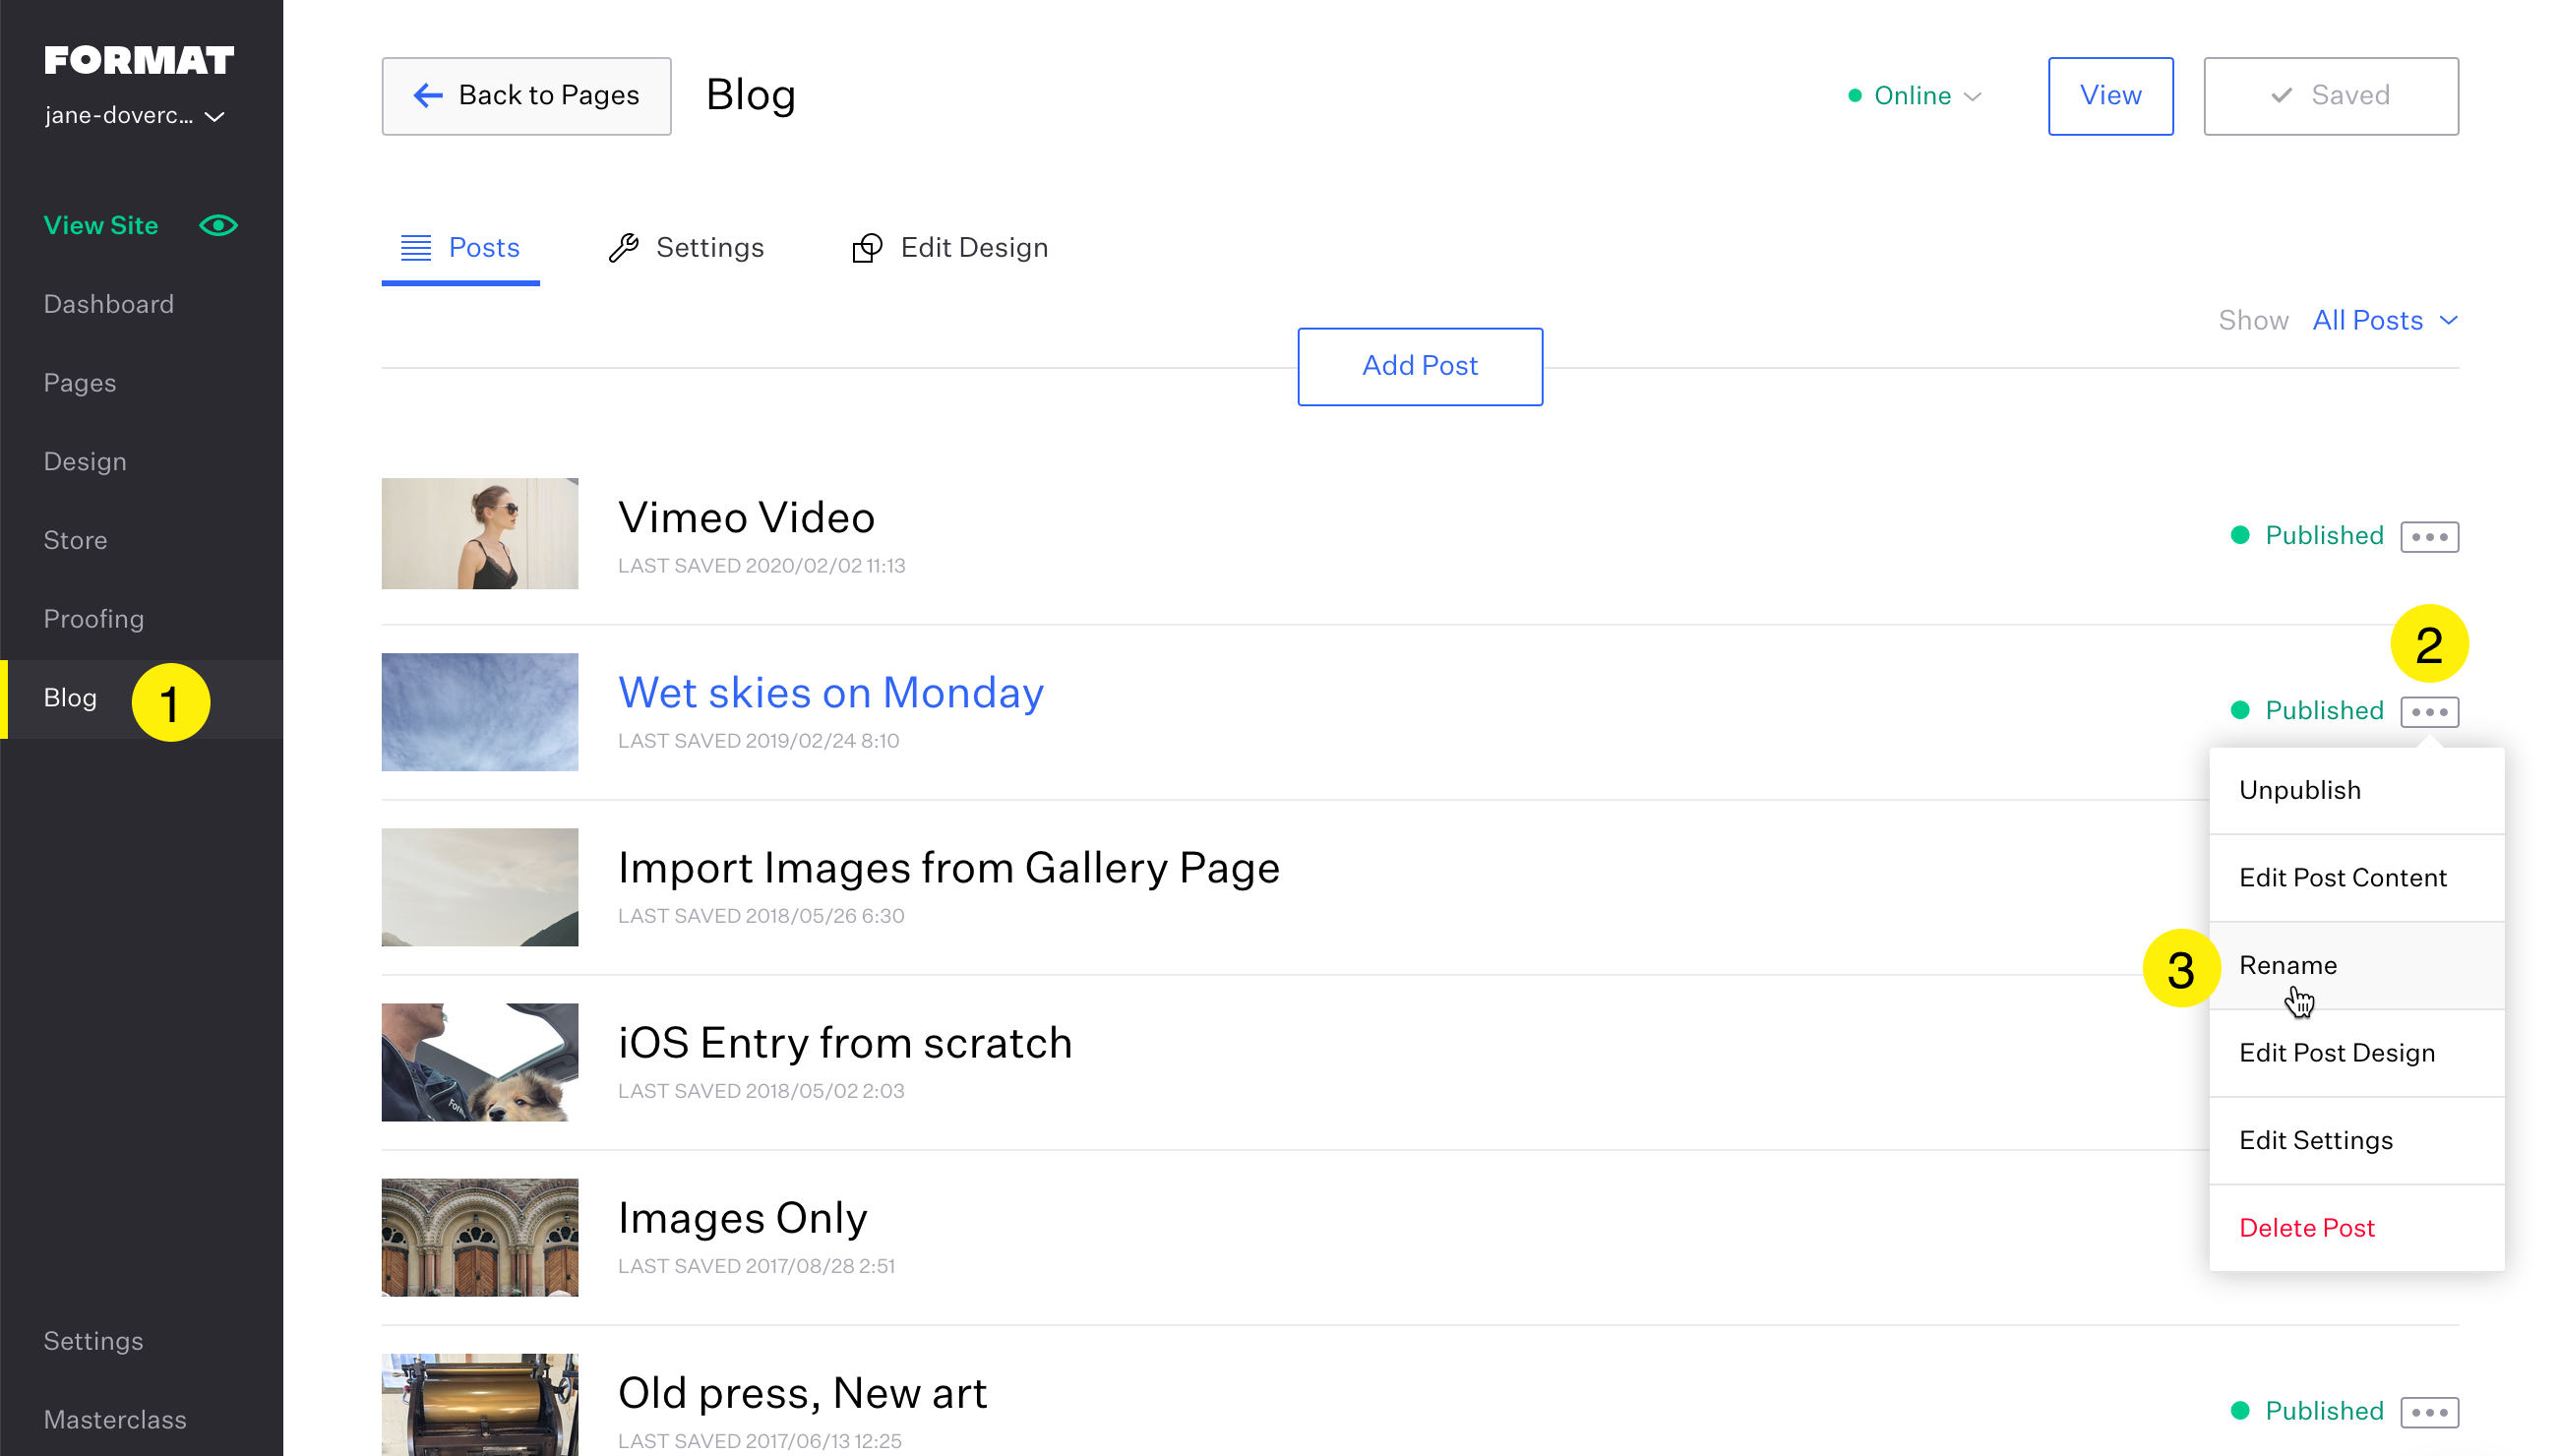Select Rename from the post menu
Image resolution: width=2558 pixels, height=1456 pixels.
[2287, 965]
